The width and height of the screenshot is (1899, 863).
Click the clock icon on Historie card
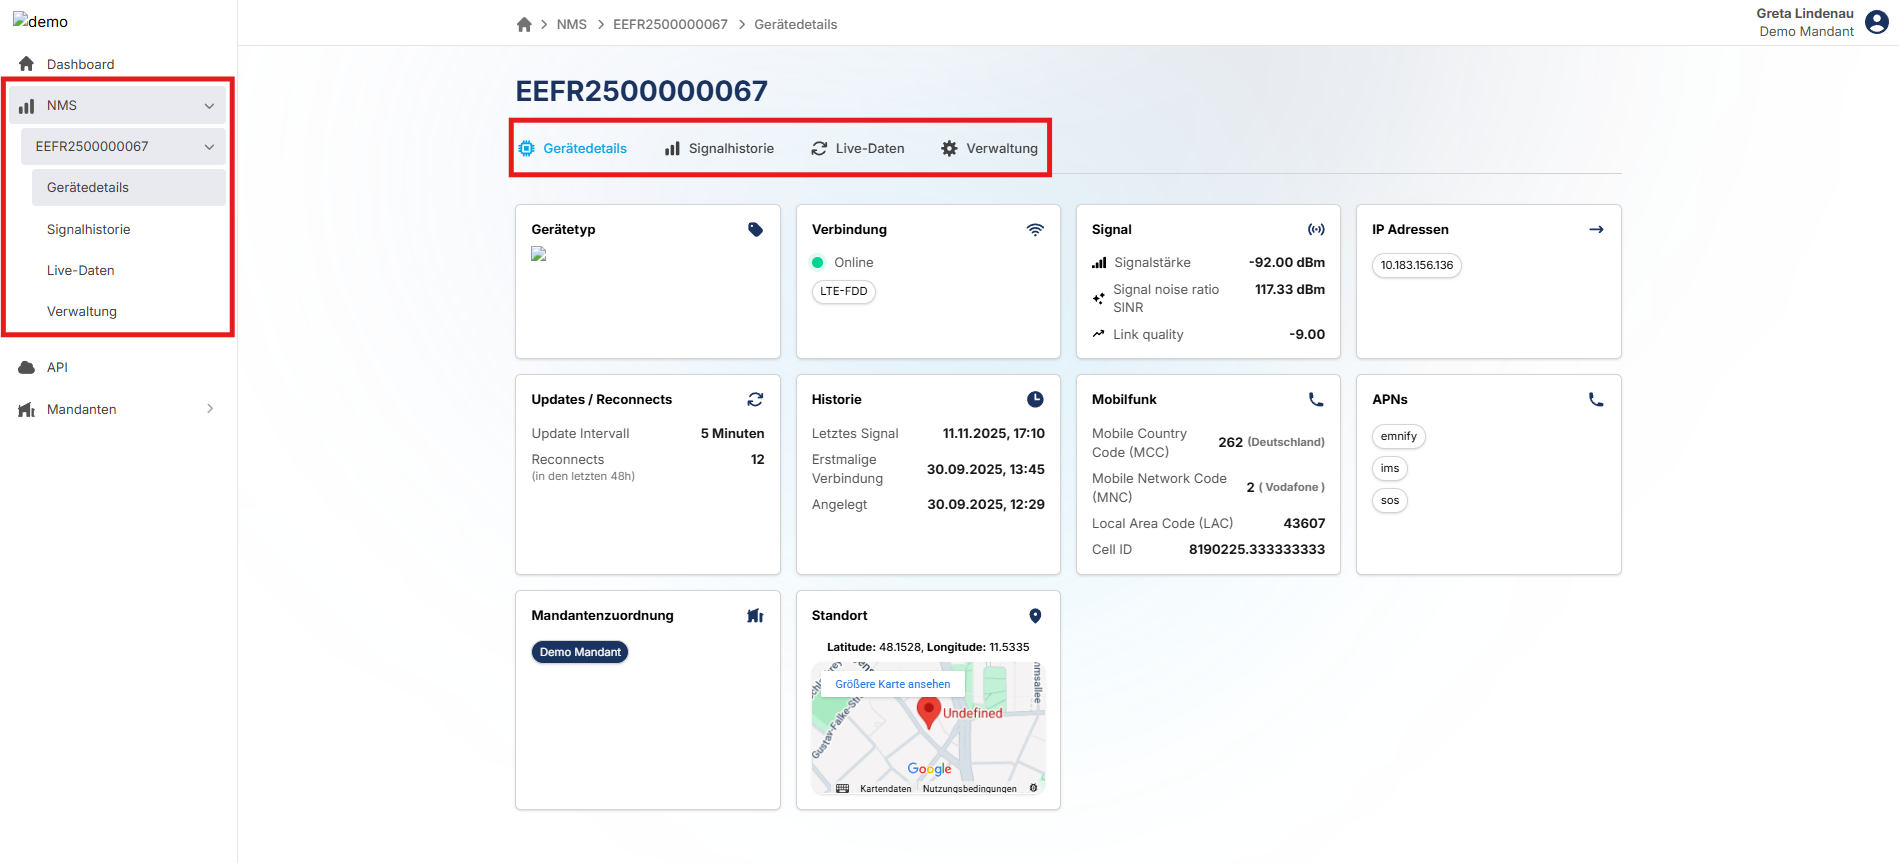1035,400
